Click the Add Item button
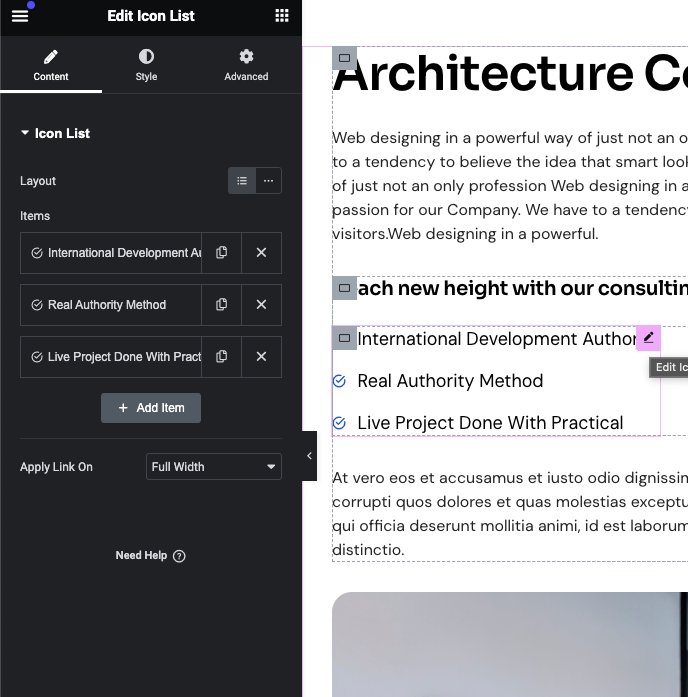Image resolution: width=688 pixels, height=697 pixels. (x=151, y=408)
